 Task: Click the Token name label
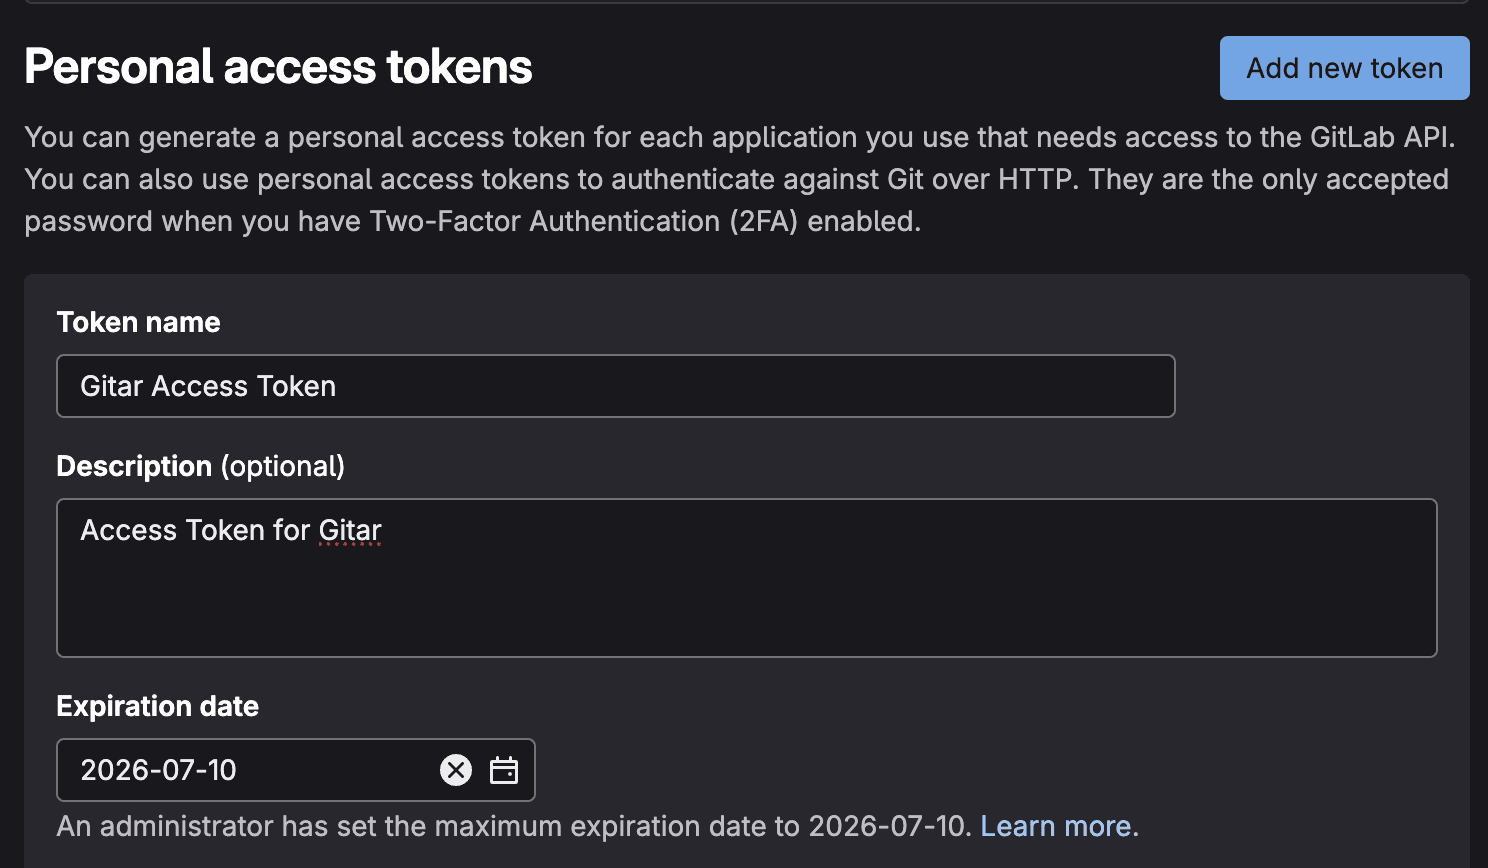tap(138, 322)
